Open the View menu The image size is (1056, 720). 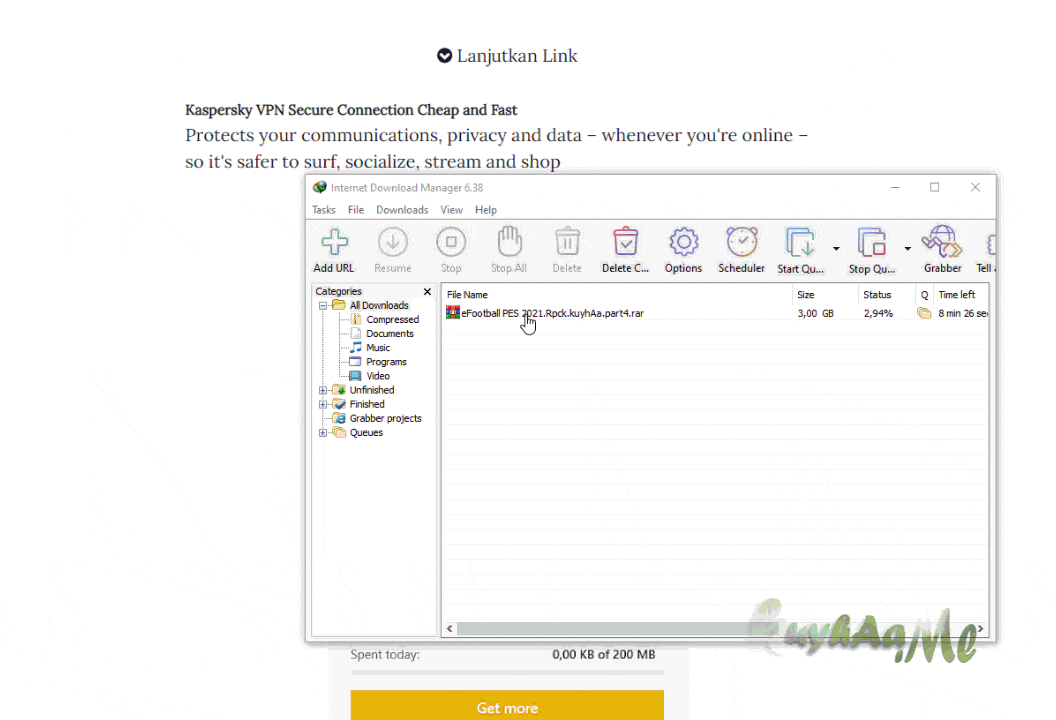(451, 209)
